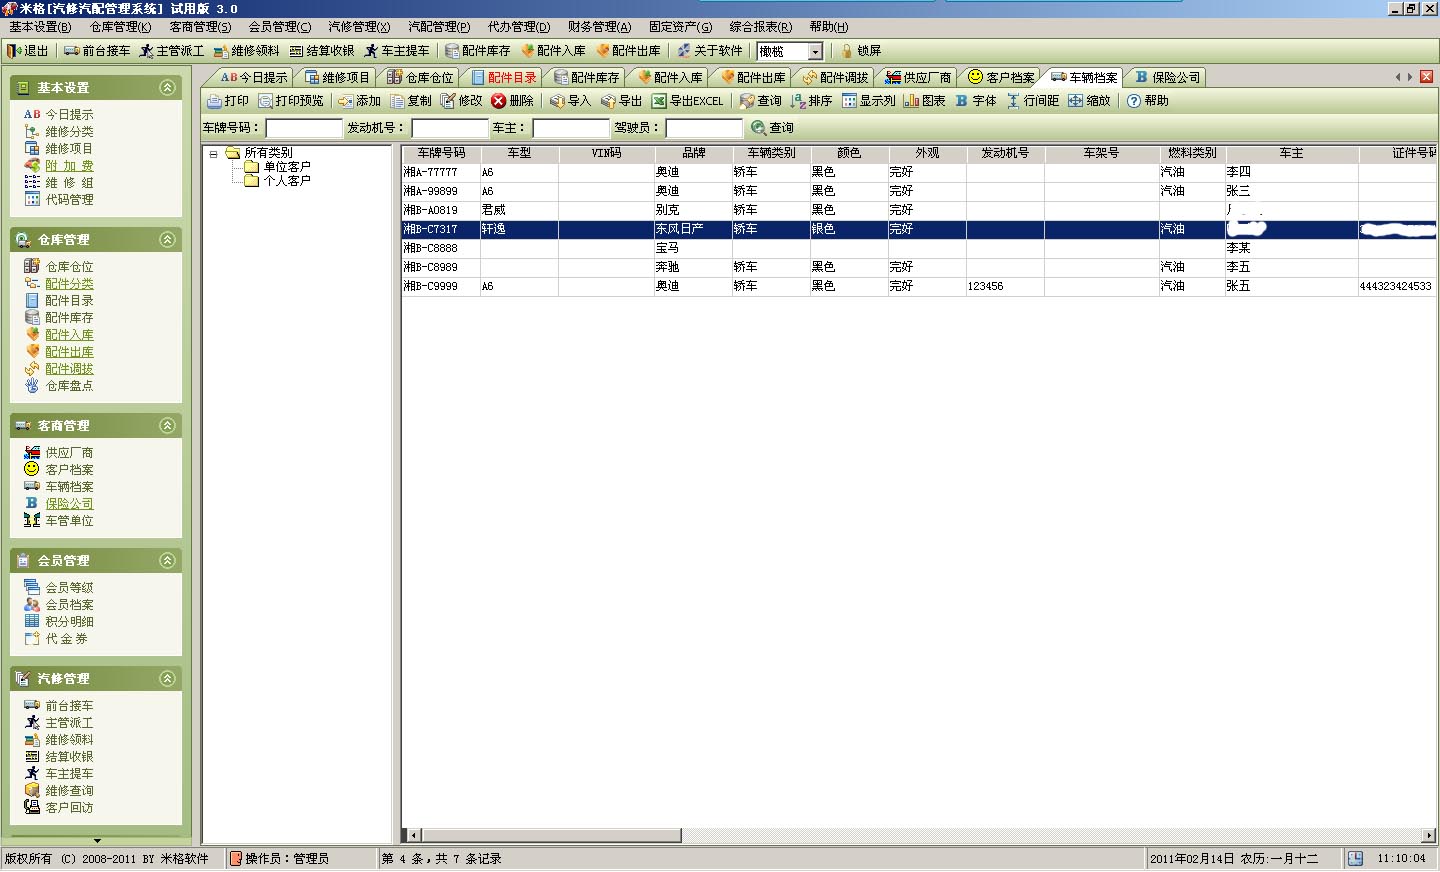Click the 打印预览 print preview button

click(291, 101)
